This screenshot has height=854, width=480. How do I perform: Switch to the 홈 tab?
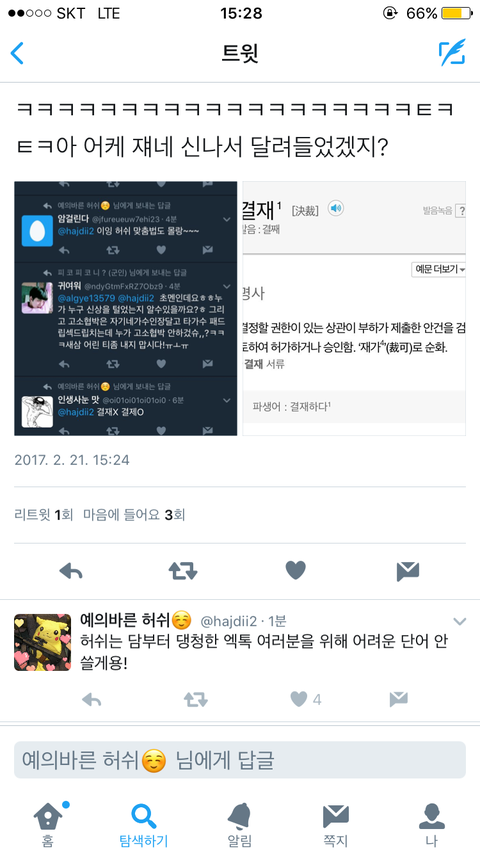tap(48, 824)
